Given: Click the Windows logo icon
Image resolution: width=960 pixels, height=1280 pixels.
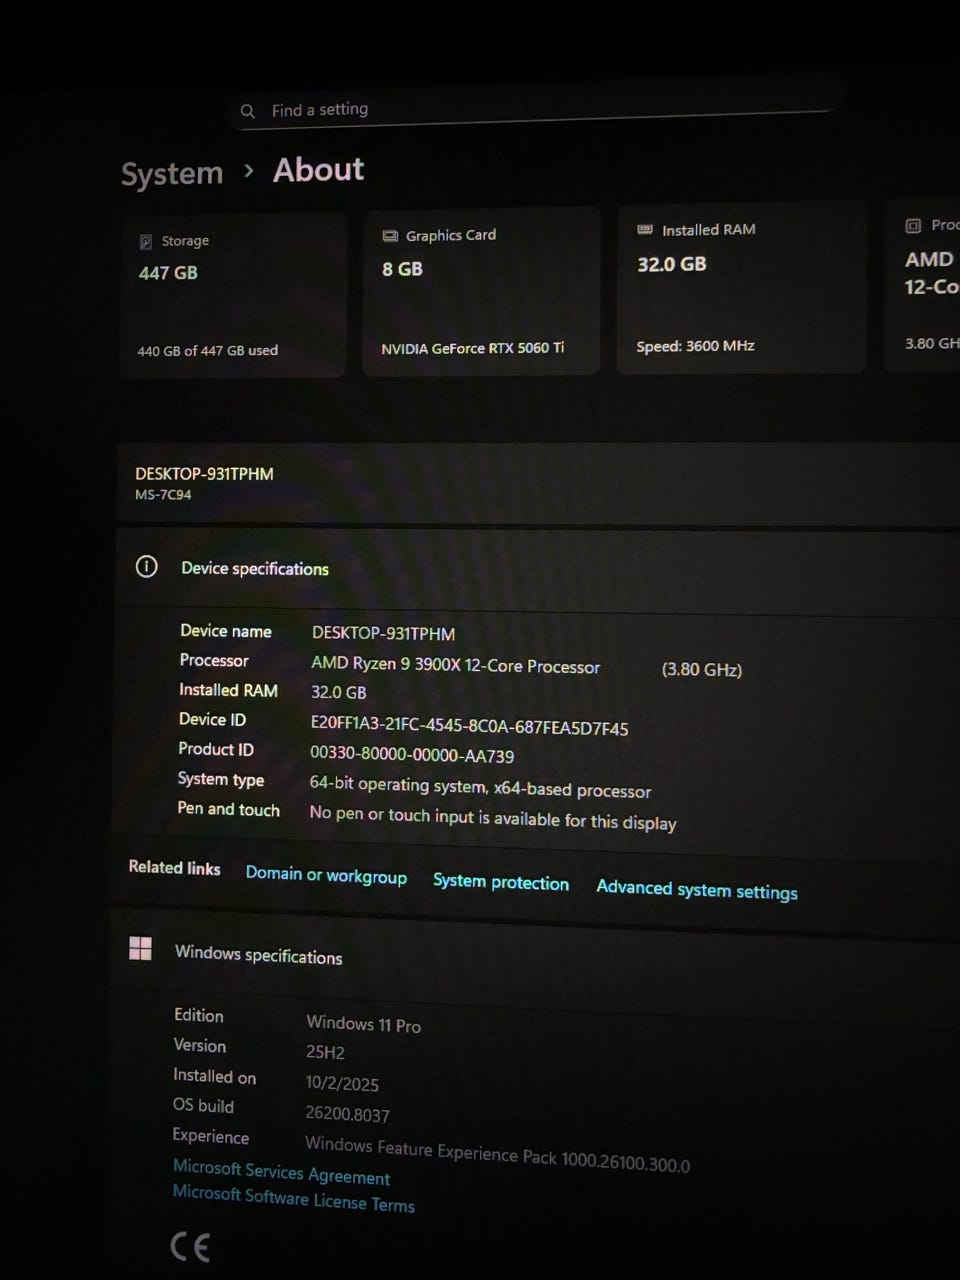Looking at the screenshot, I should click(x=141, y=948).
